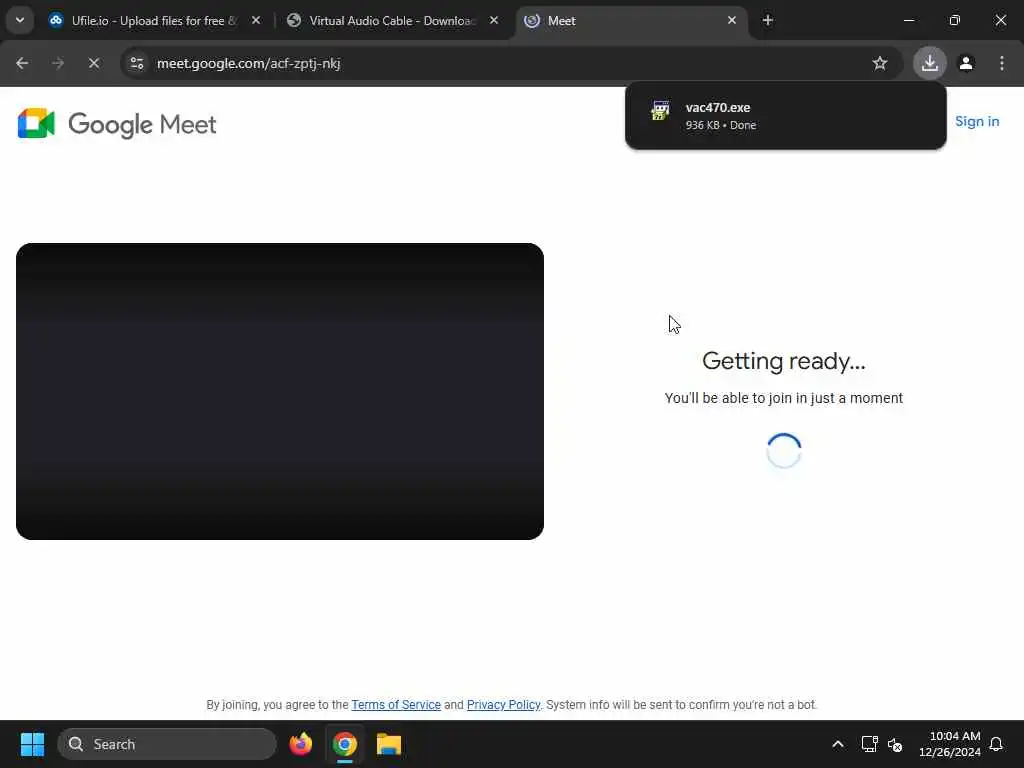This screenshot has width=1024, height=768.
Task: Open the clock and date flyout
Action: click(x=950, y=744)
